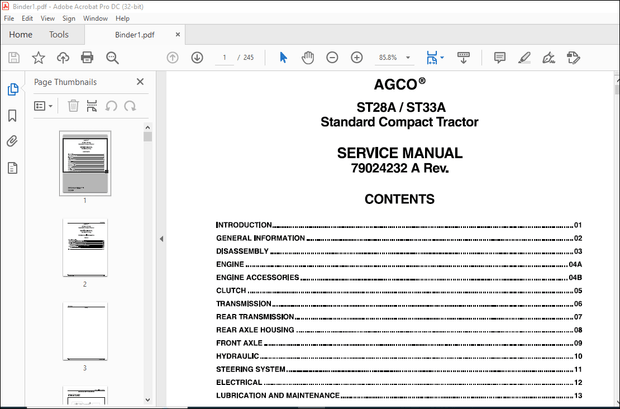
Task: Rotate page counterclockwise icon
Action: (111, 106)
